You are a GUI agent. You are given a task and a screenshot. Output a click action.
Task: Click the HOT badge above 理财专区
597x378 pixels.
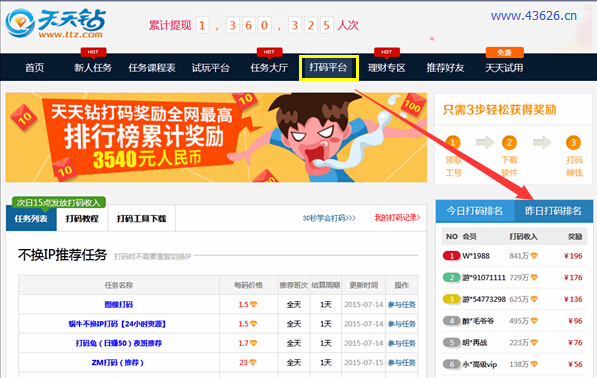pos(387,52)
